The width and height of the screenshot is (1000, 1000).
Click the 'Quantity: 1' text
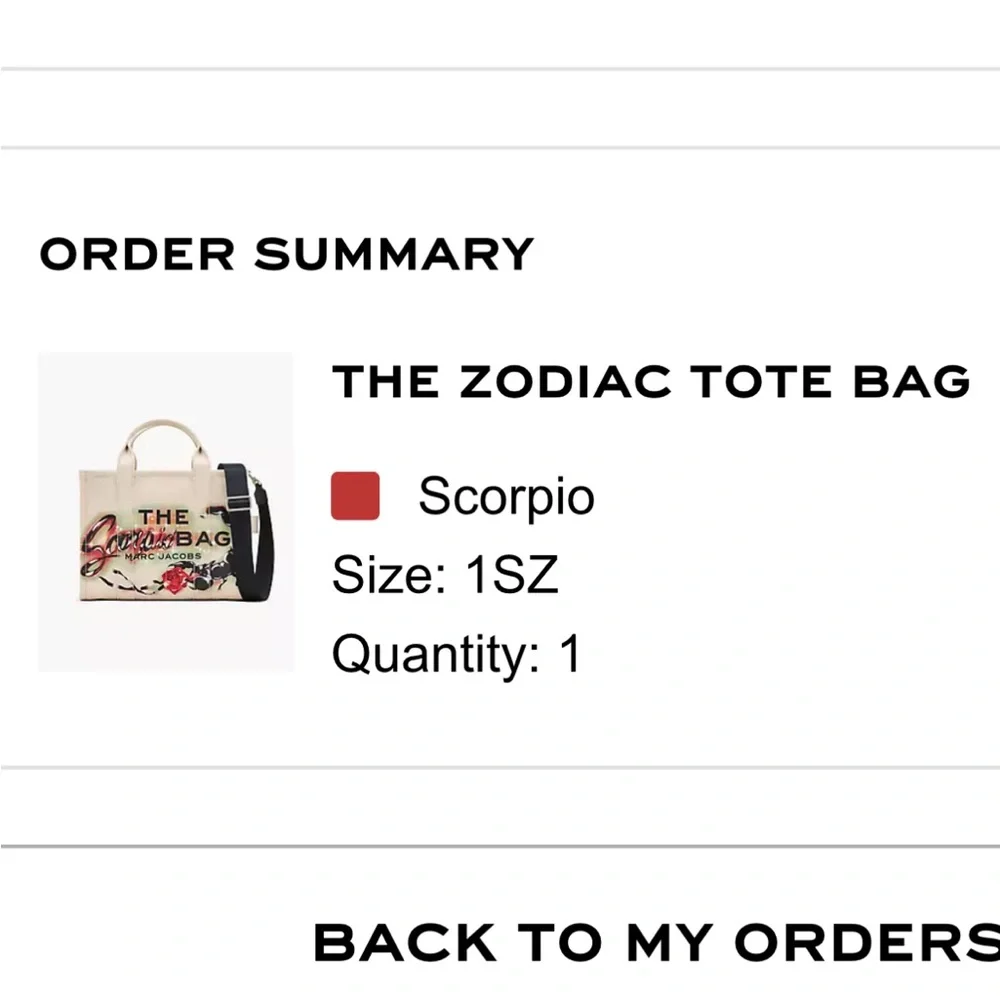(x=462, y=653)
